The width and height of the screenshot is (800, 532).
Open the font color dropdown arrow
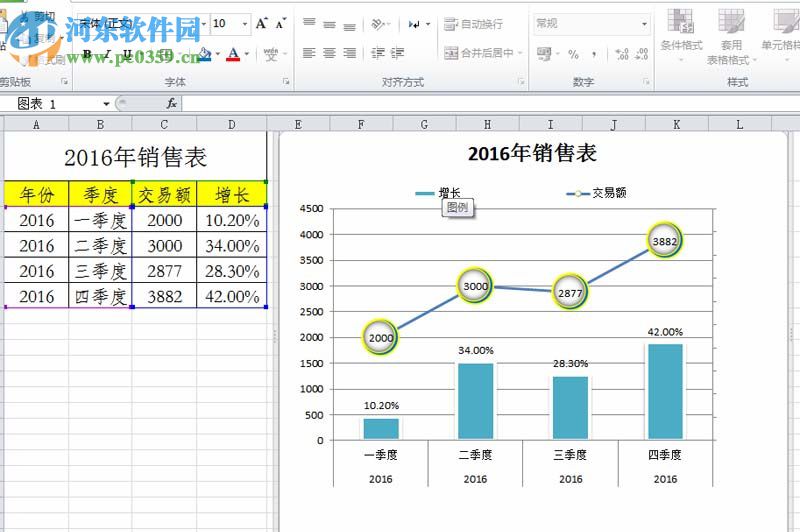[x=247, y=54]
